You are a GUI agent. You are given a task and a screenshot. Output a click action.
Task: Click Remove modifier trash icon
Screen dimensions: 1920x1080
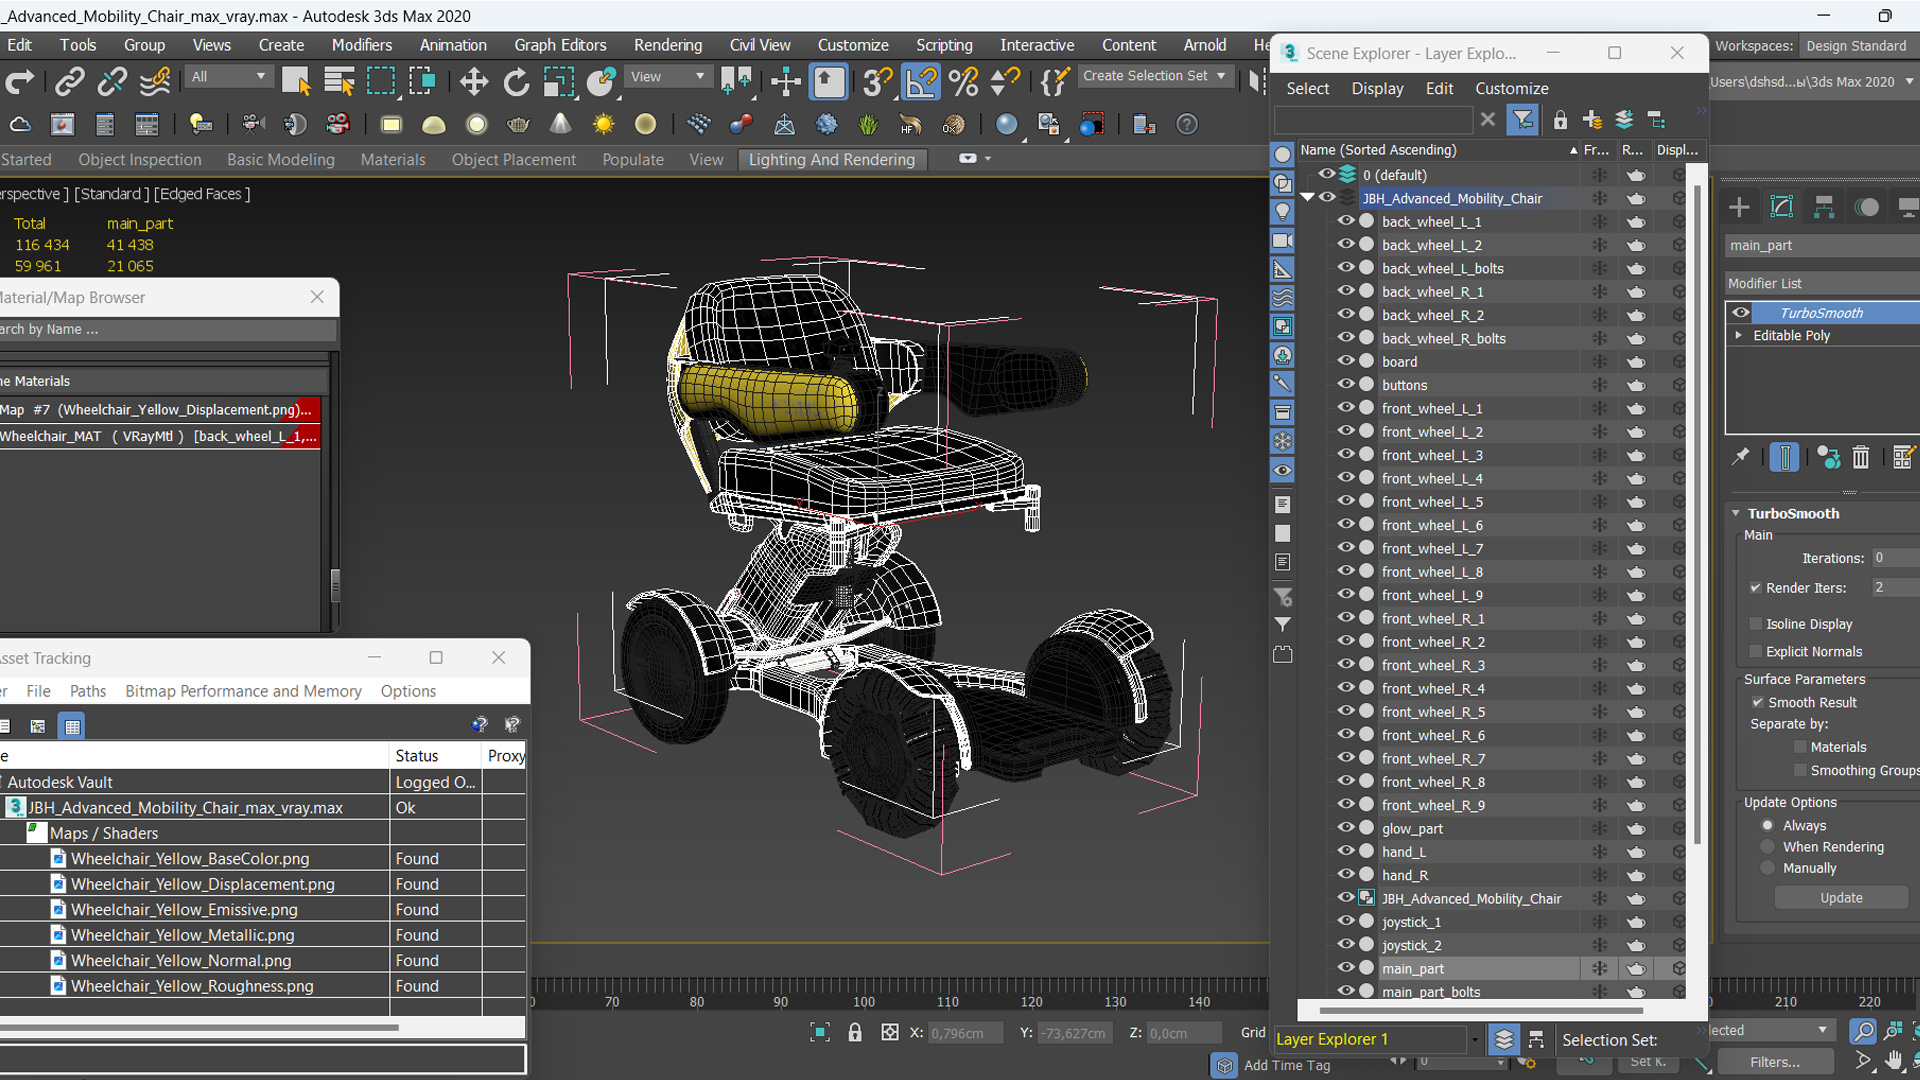pyautogui.click(x=1860, y=457)
